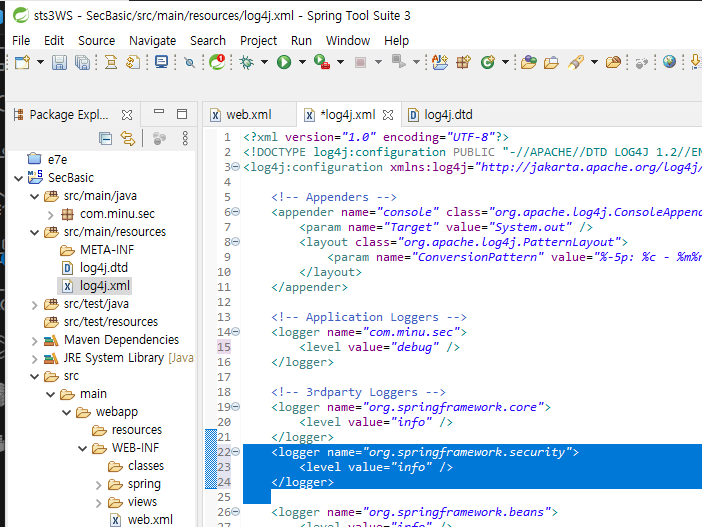The image size is (702, 527).
Task: Fold the springframework.core logger at line 19
Action: click(x=235, y=407)
